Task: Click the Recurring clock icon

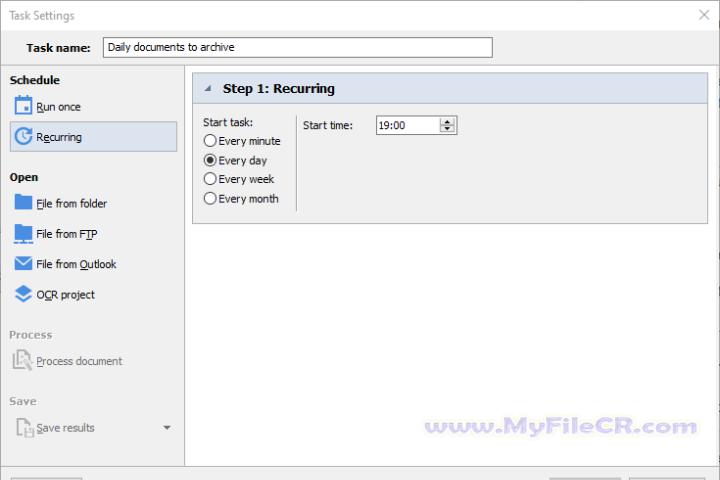Action: 23,136
